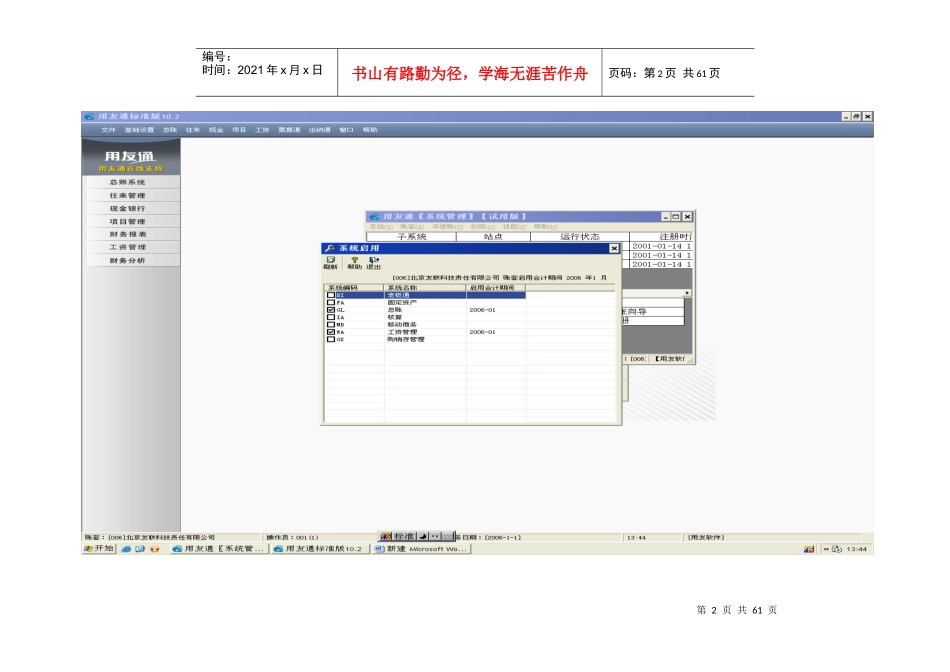Image resolution: width=950 pixels, height=672 pixels.
Task: Uncheck the WA 工资管理 checkbox
Action: (x=331, y=332)
